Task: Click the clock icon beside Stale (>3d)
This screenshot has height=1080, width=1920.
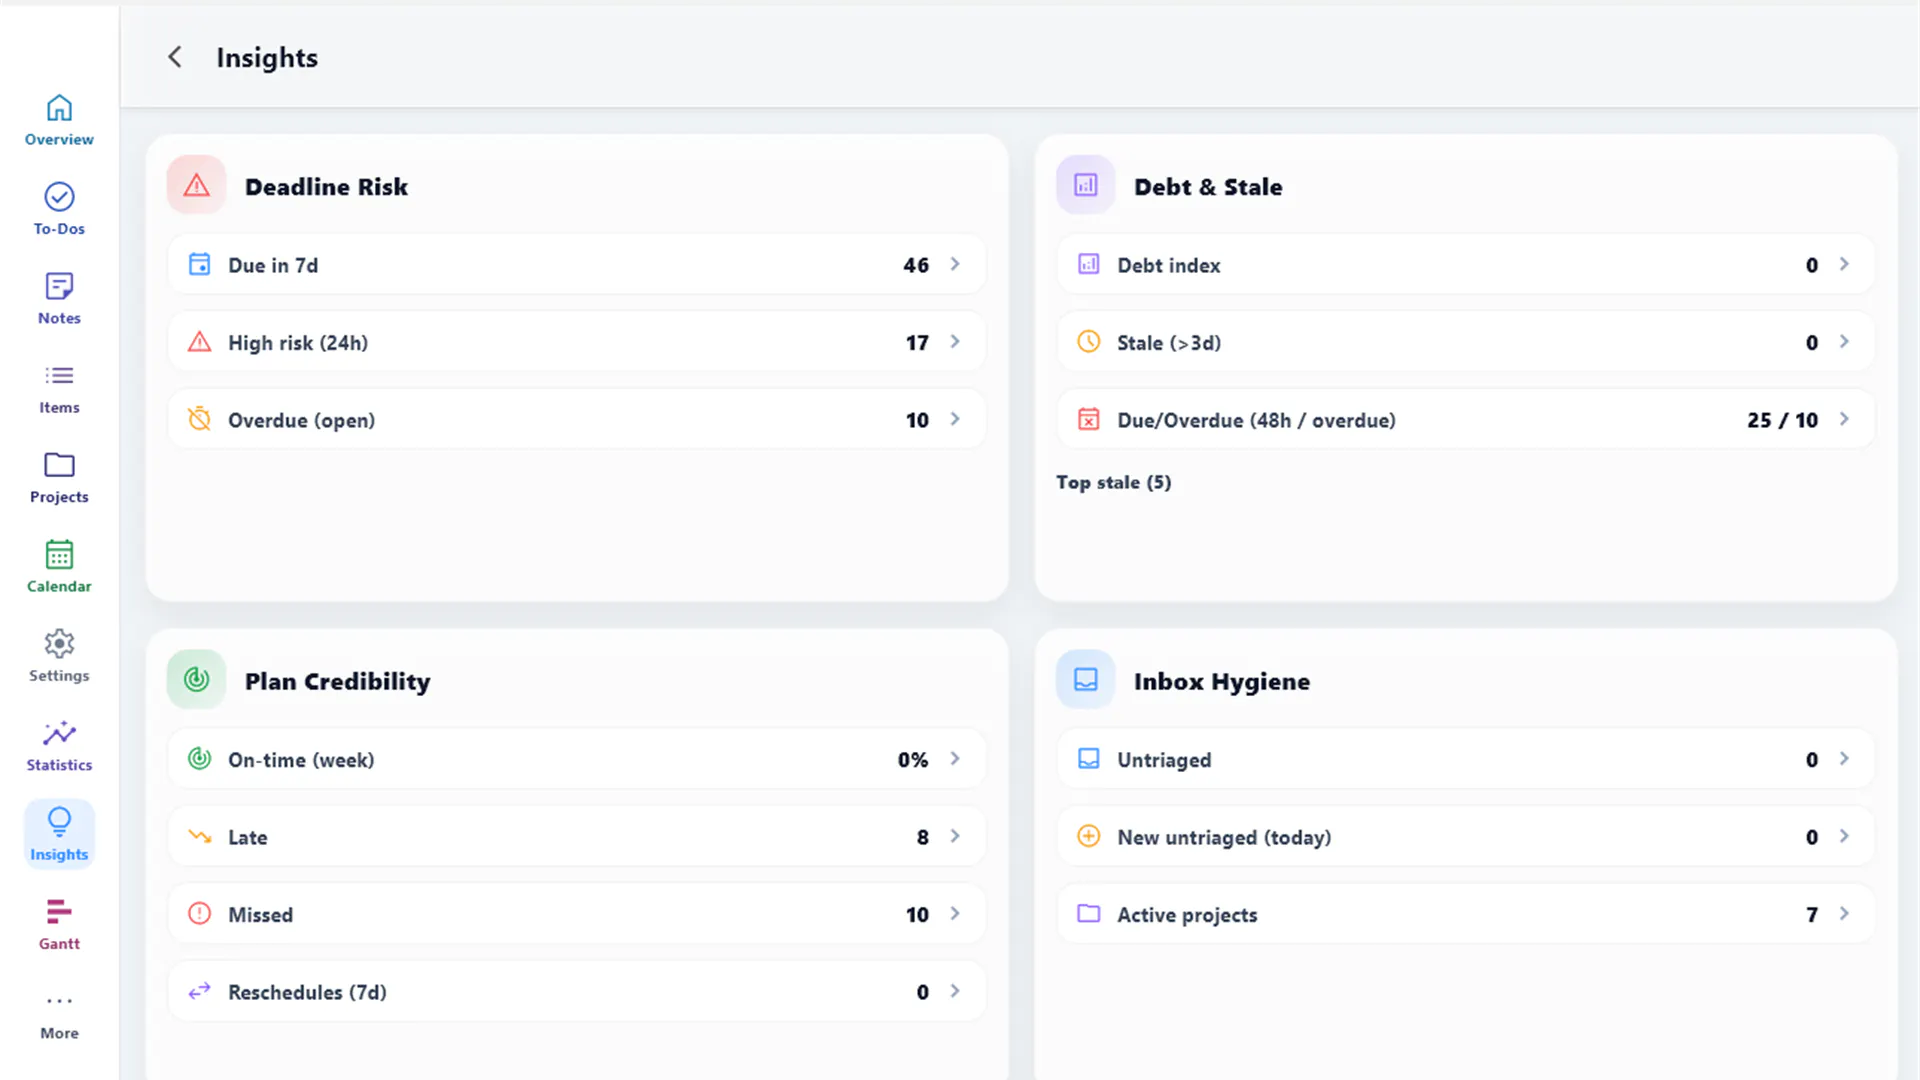Action: (1089, 342)
